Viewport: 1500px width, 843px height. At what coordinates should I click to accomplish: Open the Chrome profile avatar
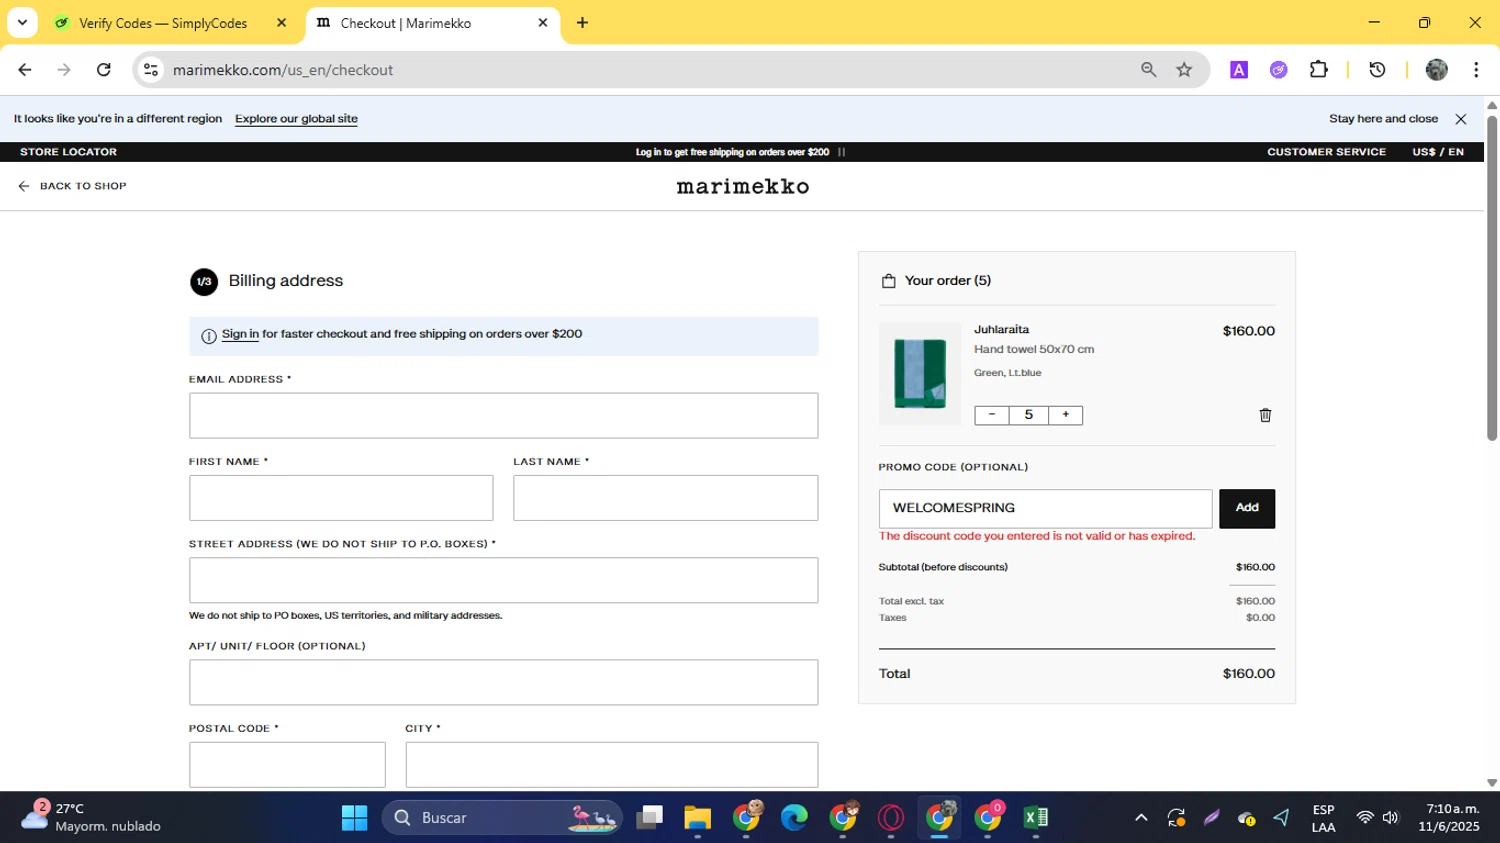pos(1437,70)
